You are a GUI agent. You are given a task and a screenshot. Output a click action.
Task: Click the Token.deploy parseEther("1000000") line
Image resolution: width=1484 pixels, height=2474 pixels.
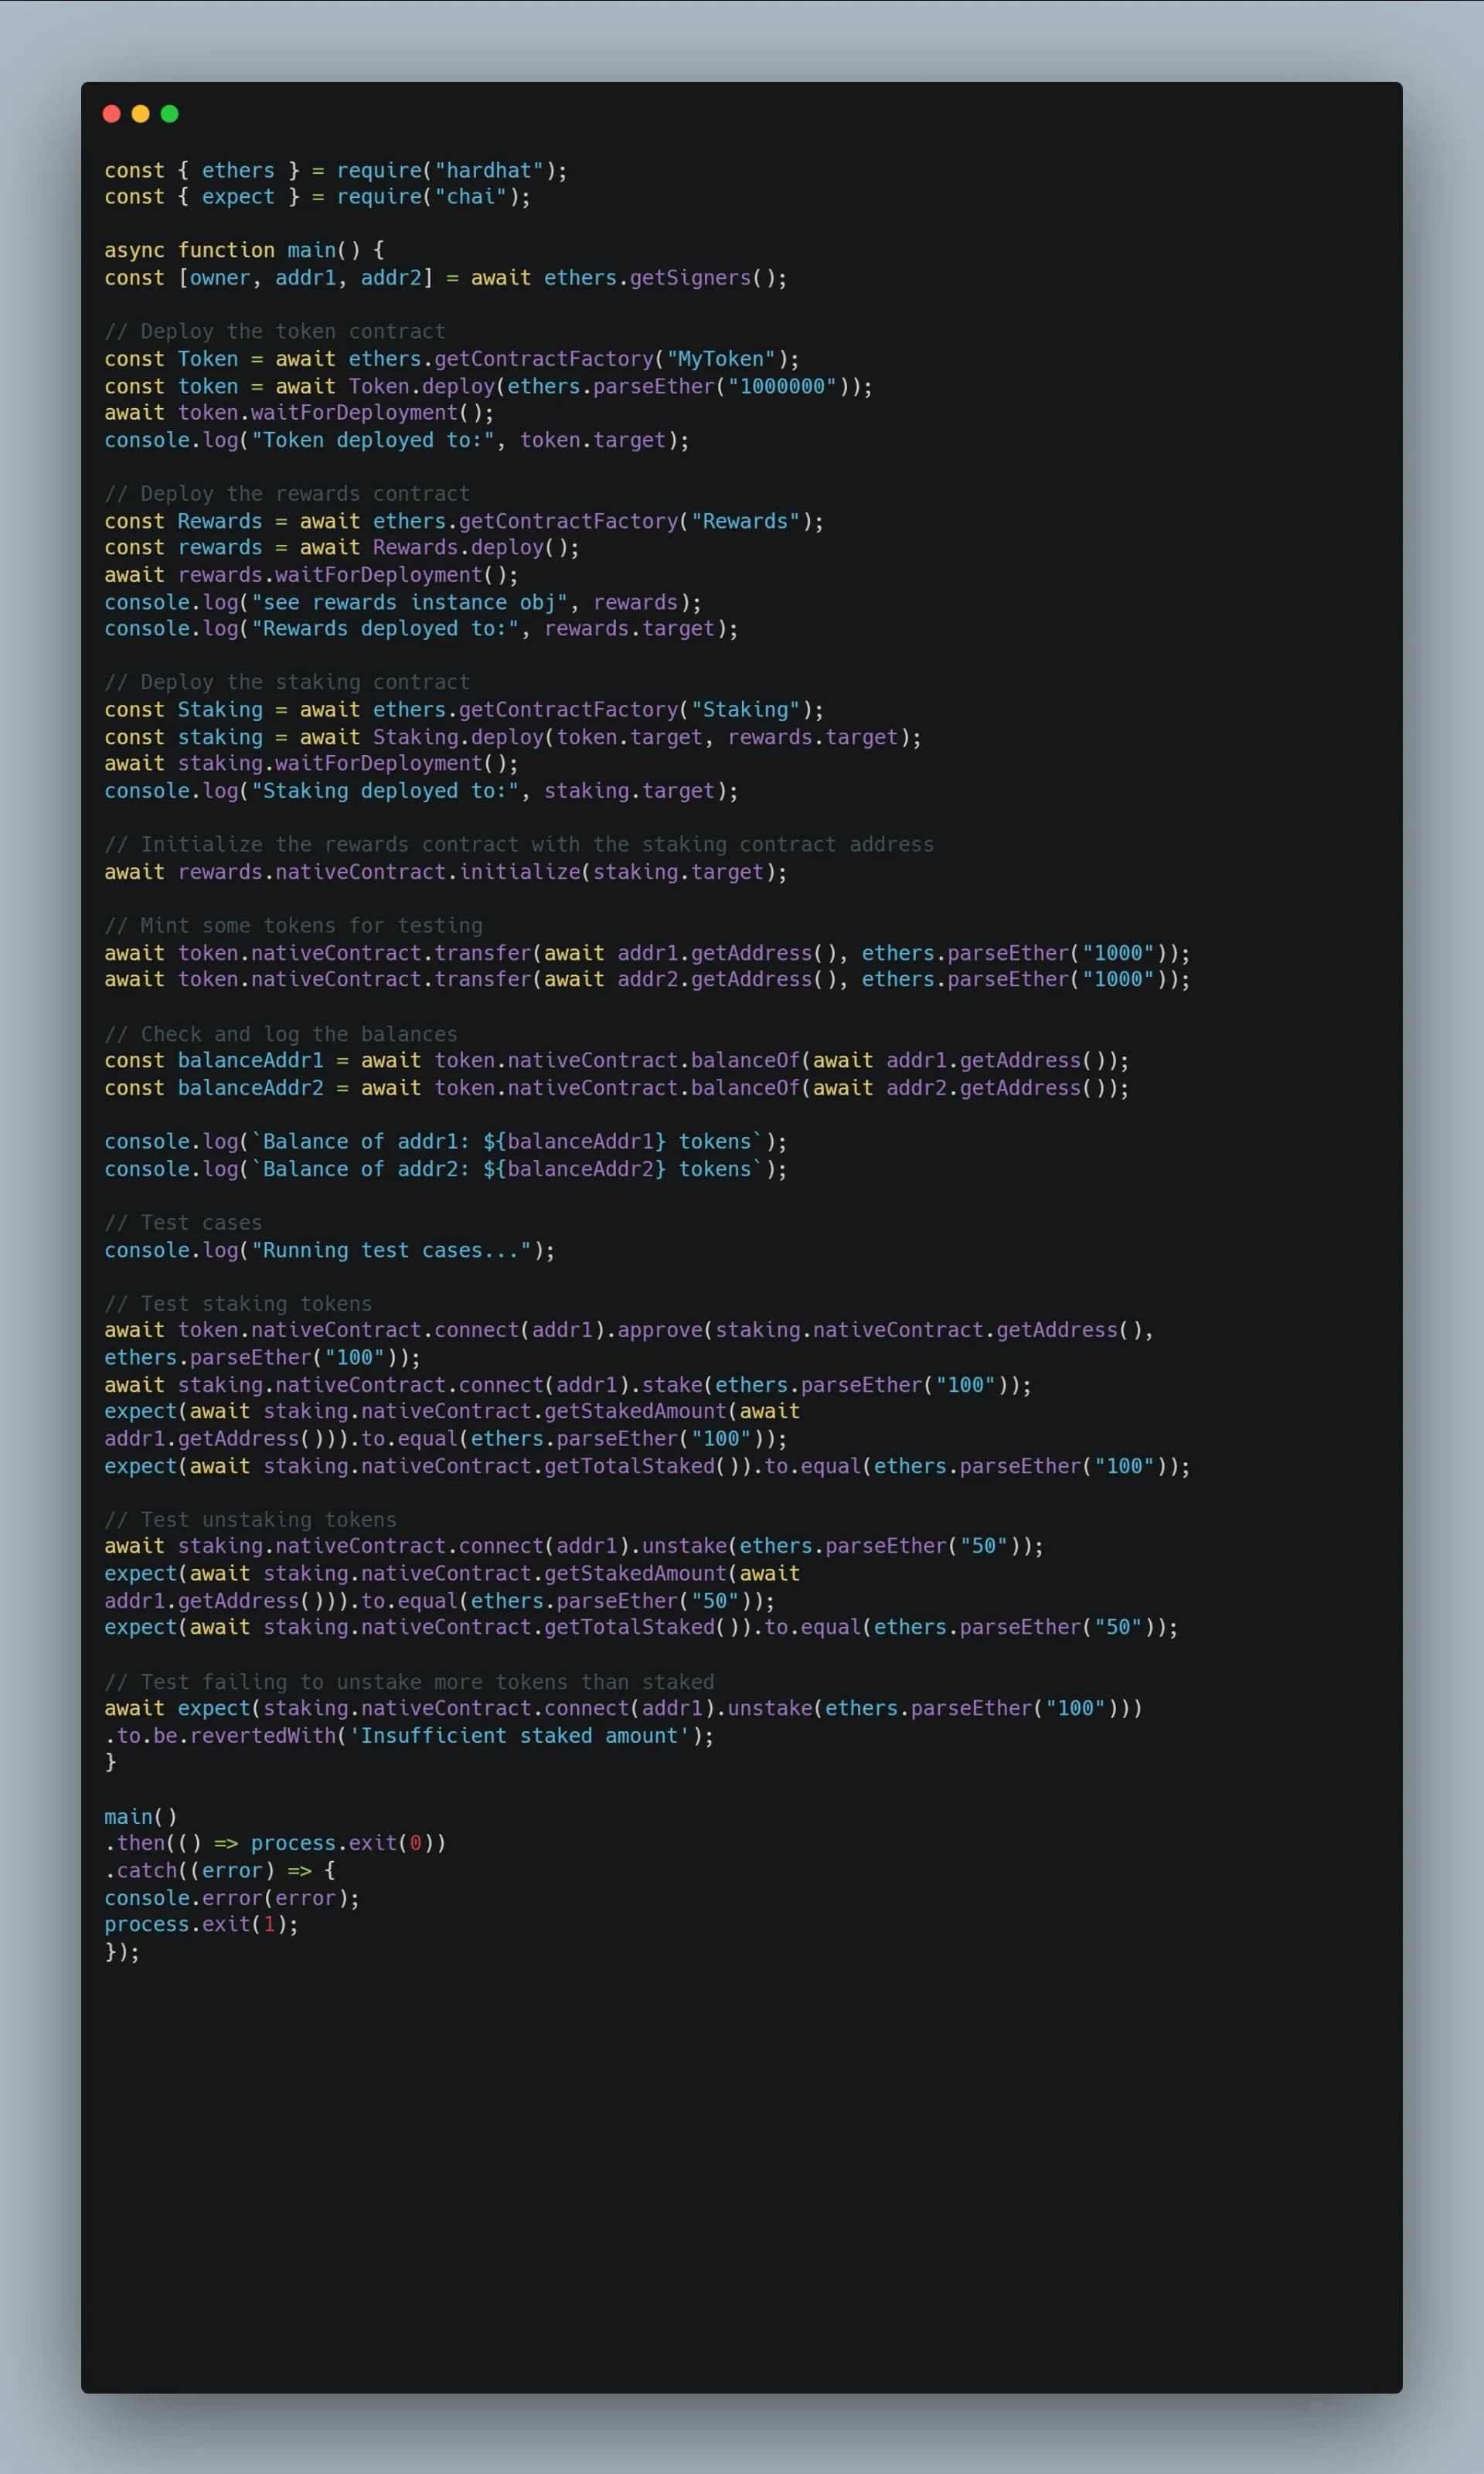pyautogui.click(x=489, y=386)
